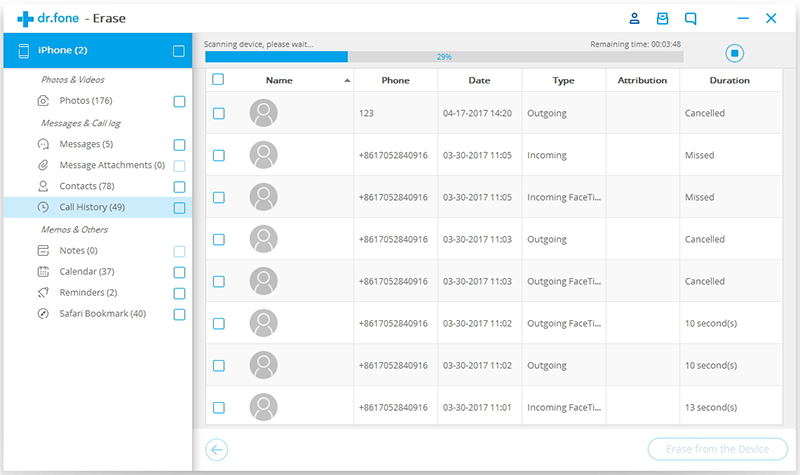Minimize the dr.fone window
800x475 pixels.
click(x=743, y=18)
